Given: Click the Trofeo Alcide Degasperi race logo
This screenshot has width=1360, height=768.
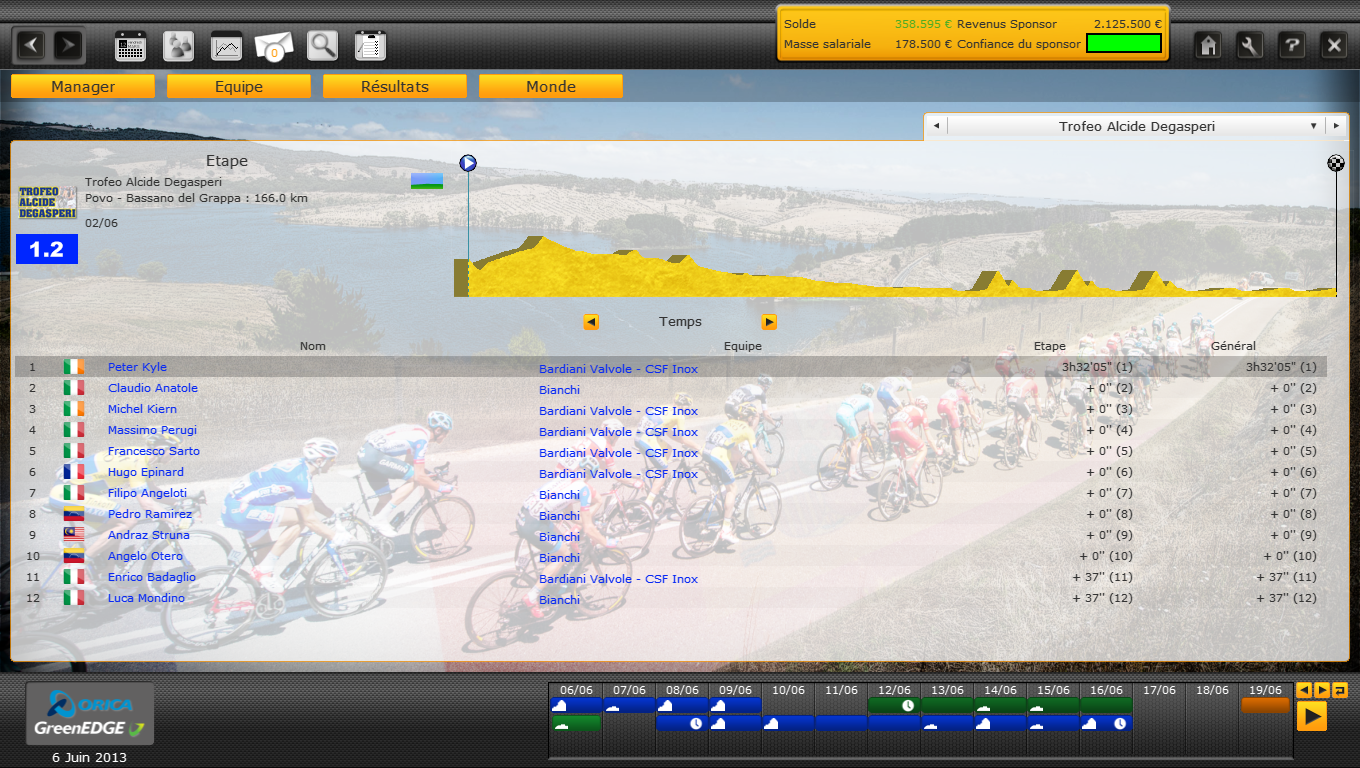Looking at the screenshot, I should coord(48,204).
